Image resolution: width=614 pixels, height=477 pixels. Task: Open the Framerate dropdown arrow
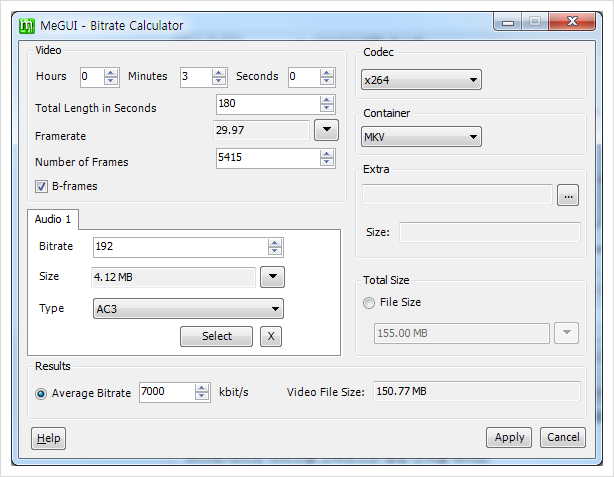[327, 130]
